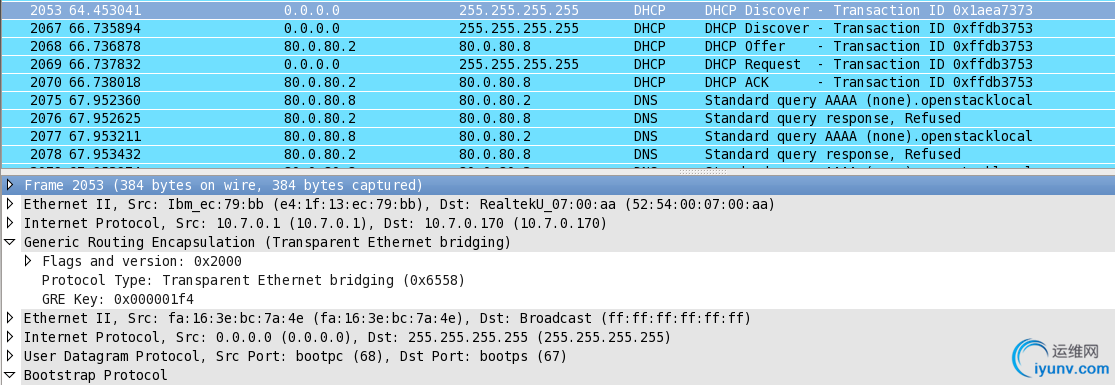The image size is (1115, 385).
Task: Select packet 2075 DNS AAAA query
Action: pyautogui.click(x=558, y=100)
